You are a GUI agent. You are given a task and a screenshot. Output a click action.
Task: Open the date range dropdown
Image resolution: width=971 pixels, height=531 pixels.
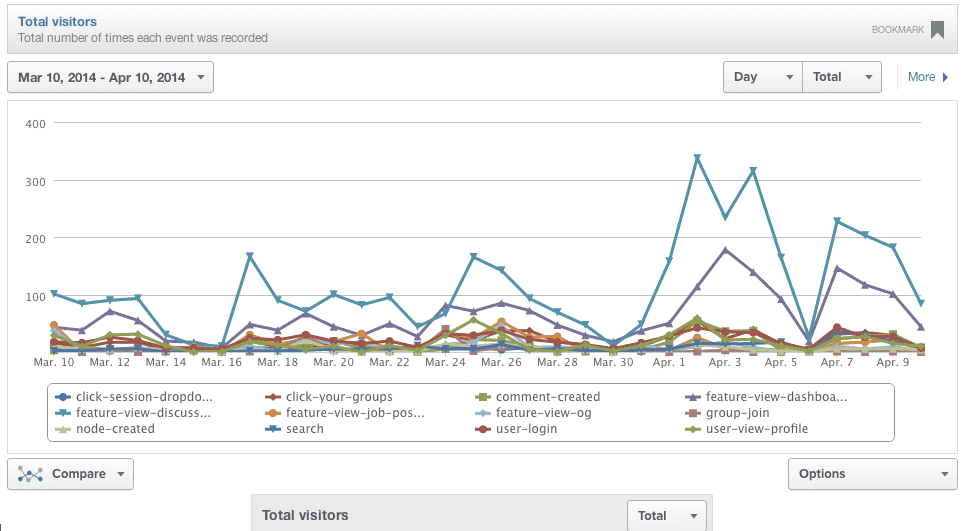[110, 77]
